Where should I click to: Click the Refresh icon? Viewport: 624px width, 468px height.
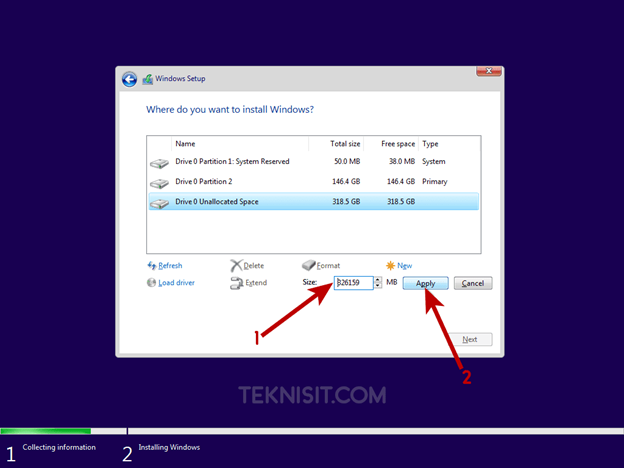[x=152, y=265]
